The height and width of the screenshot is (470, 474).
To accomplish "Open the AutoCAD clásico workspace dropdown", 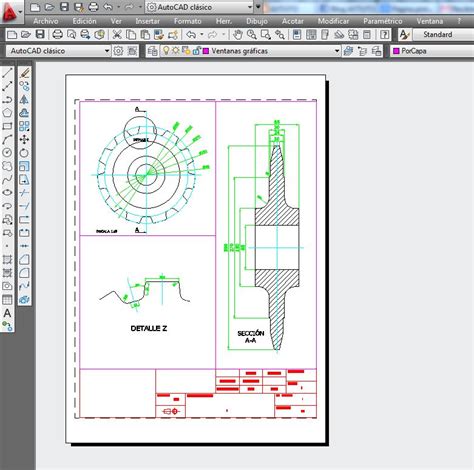I will (59, 51).
